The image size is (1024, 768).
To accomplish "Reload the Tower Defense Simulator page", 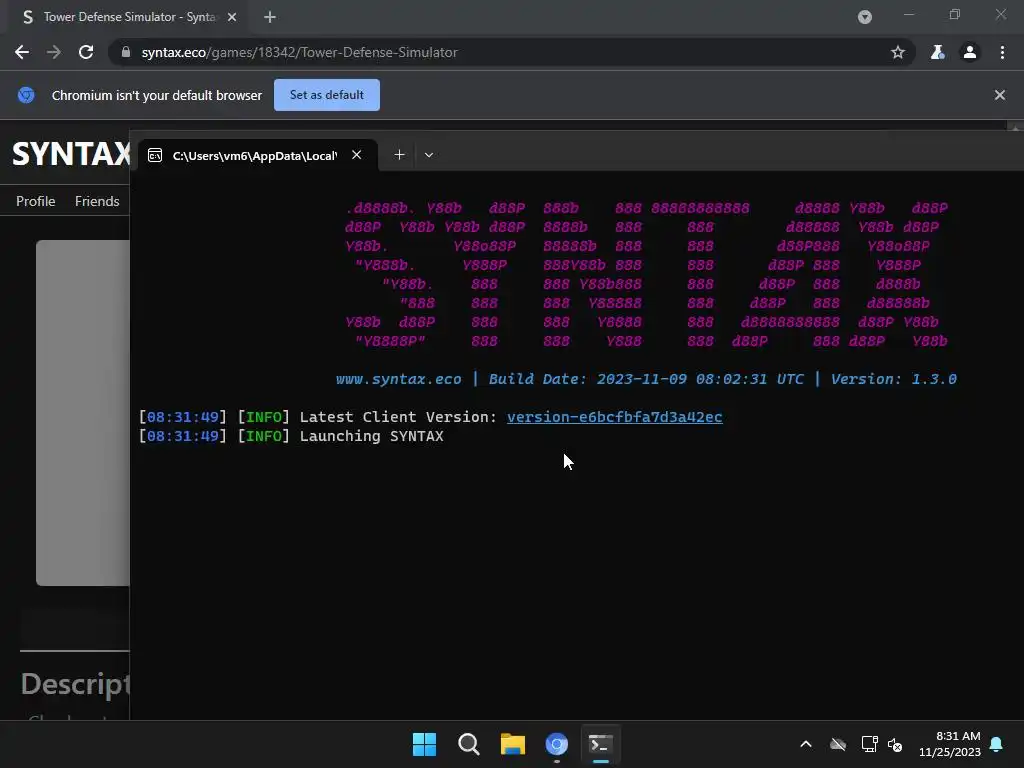I will (86, 52).
